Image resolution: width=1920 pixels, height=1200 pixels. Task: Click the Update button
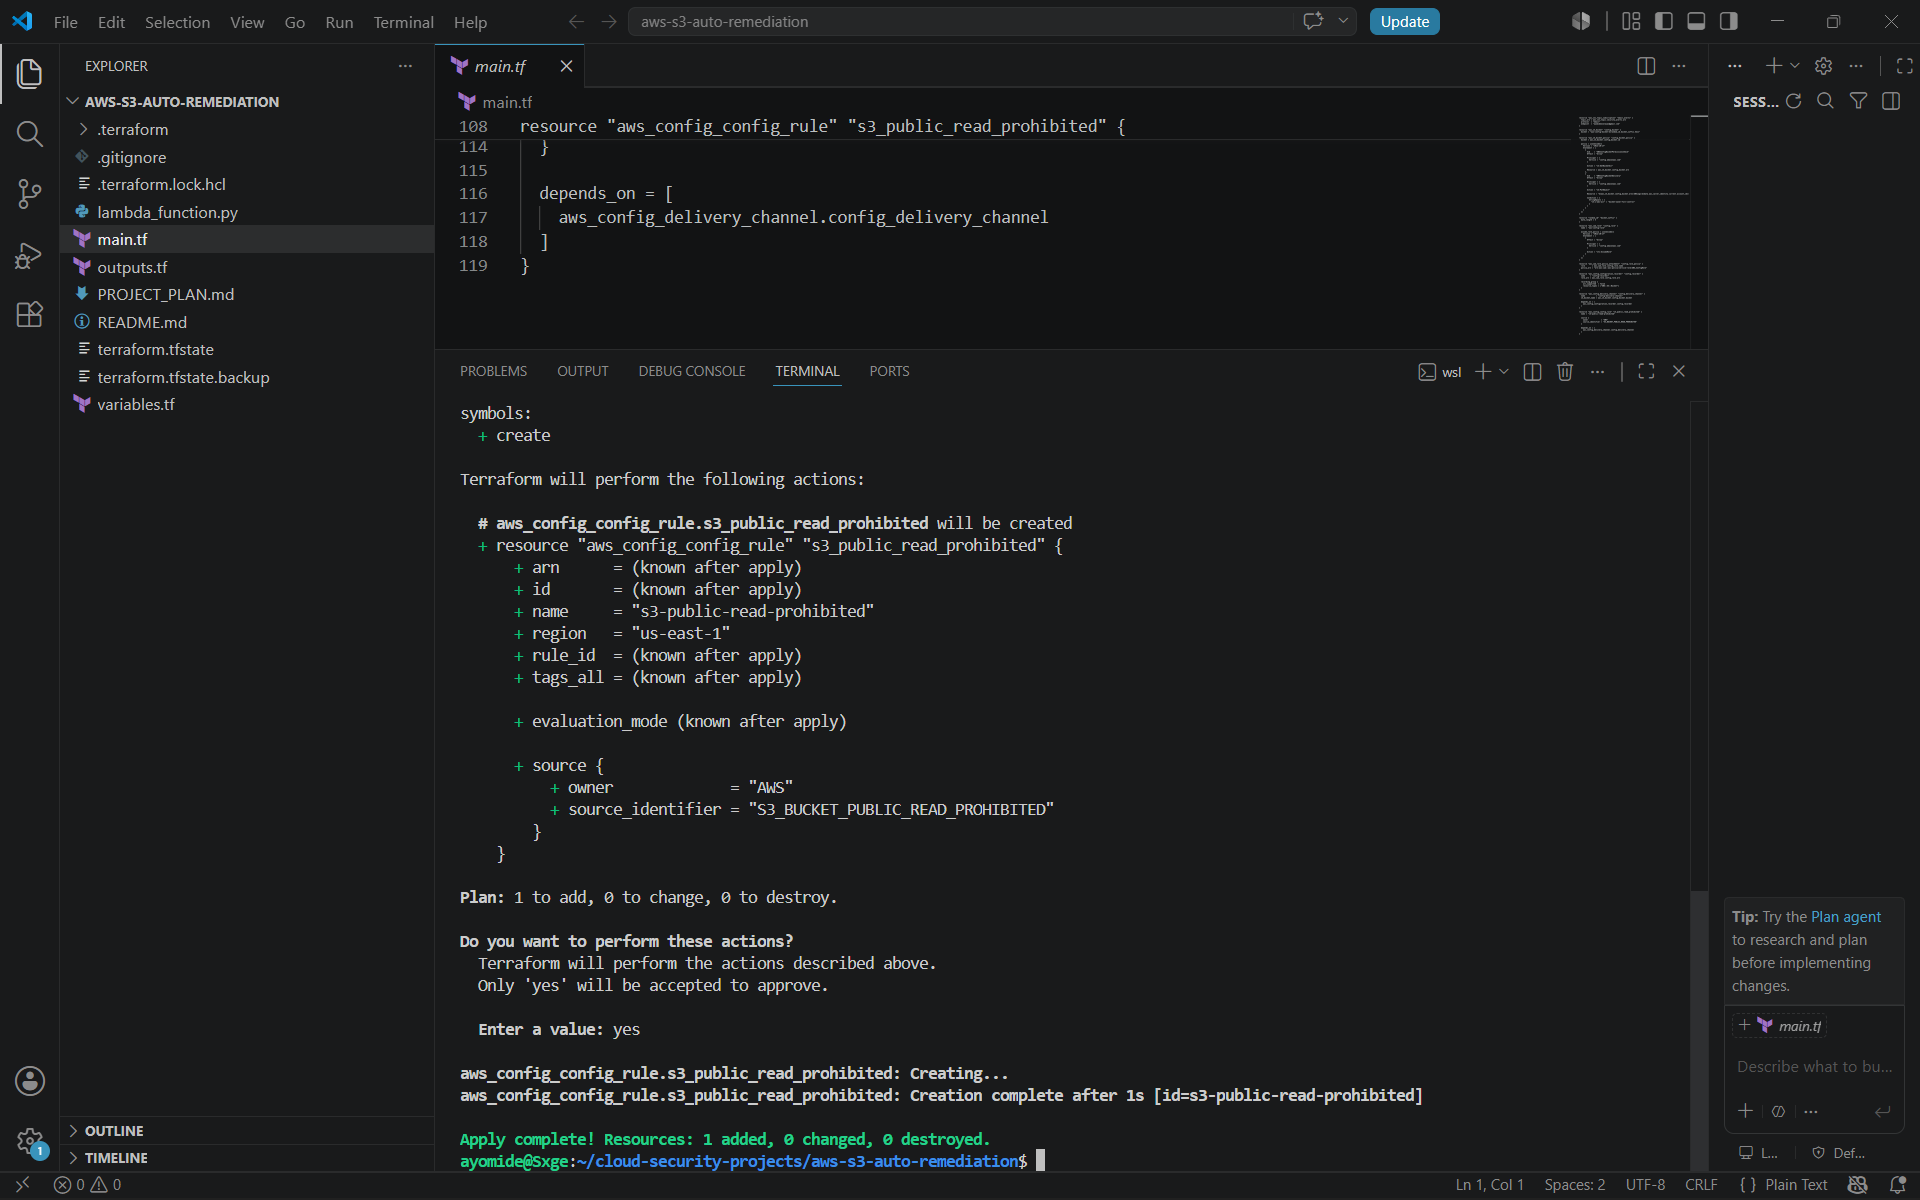click(1404, 21)
